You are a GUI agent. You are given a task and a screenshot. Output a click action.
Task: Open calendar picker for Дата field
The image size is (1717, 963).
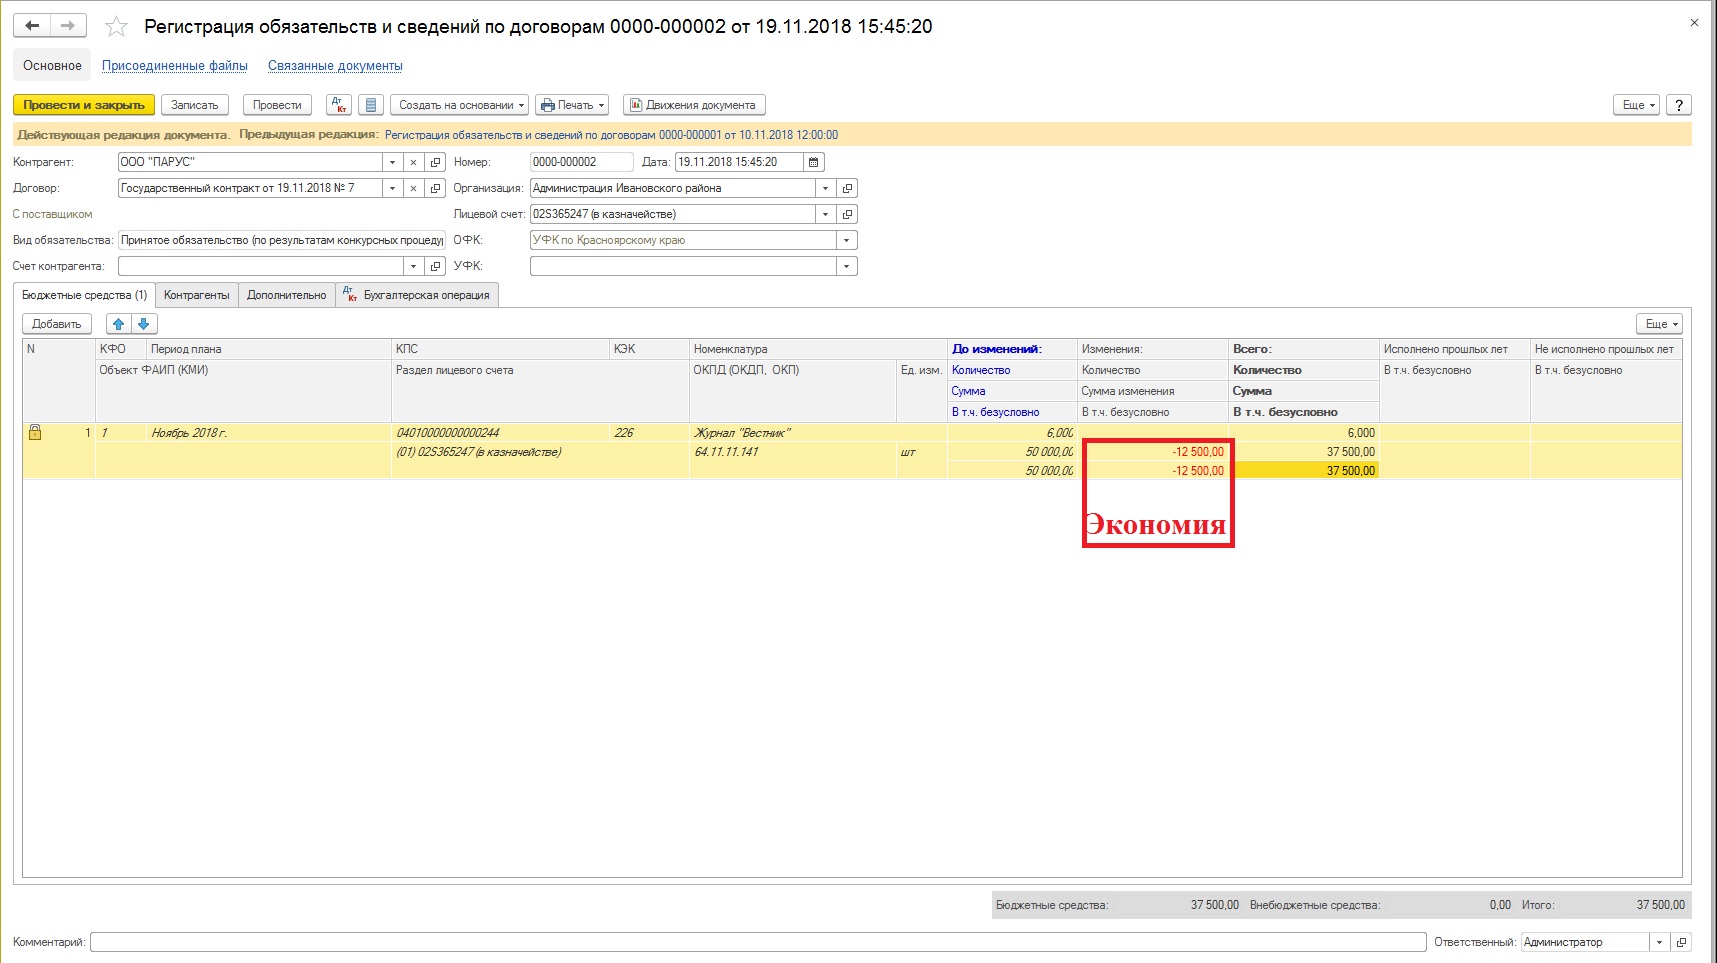tap(814, 162)
